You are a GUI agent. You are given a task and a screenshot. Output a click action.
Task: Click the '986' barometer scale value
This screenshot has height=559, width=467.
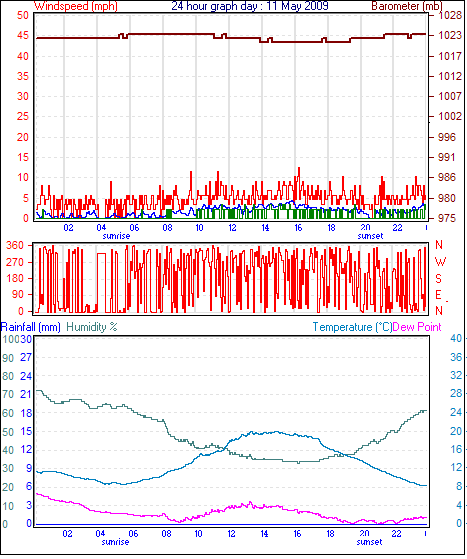(447, 177)
